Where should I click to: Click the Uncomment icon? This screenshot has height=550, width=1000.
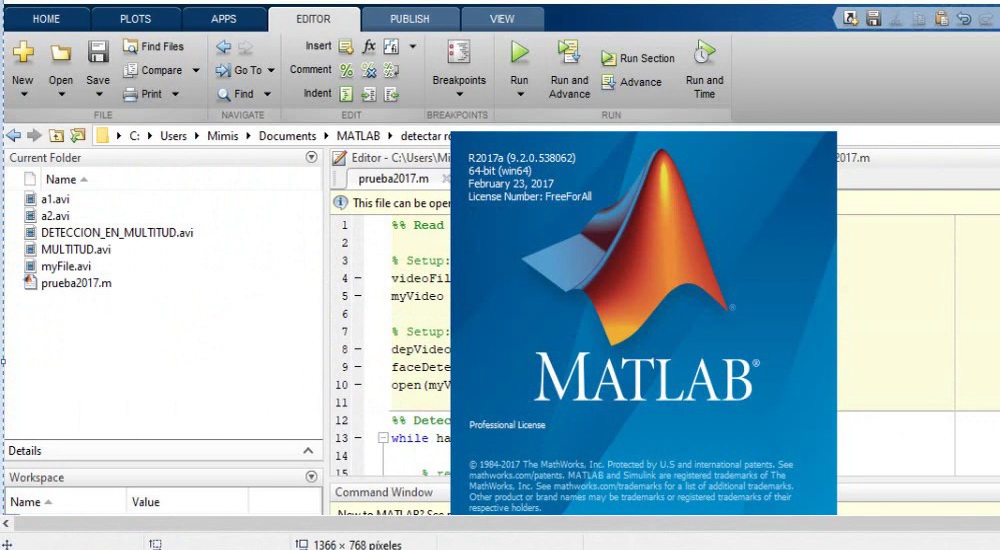pos(369,70)
